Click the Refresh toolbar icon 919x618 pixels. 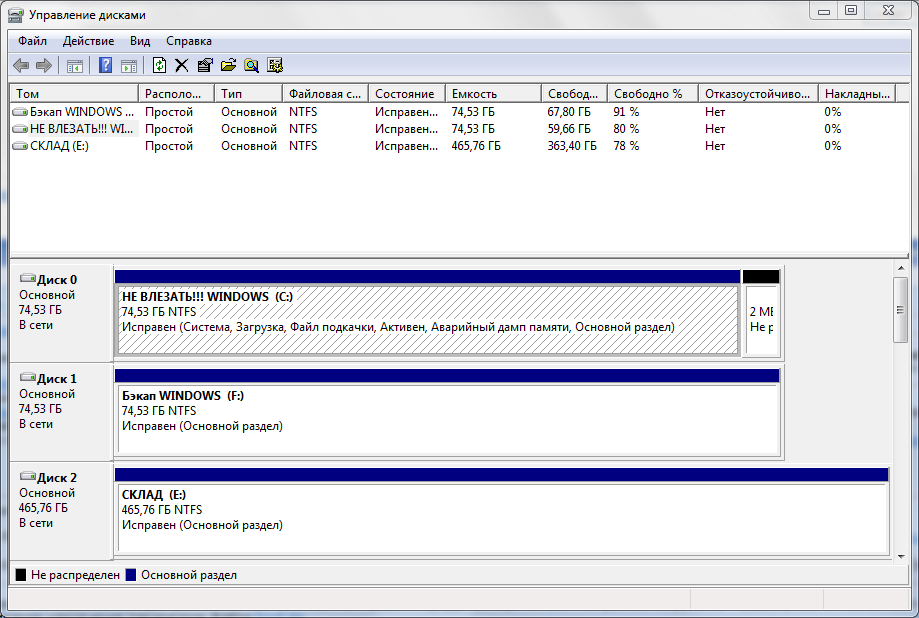pos(159,66)
